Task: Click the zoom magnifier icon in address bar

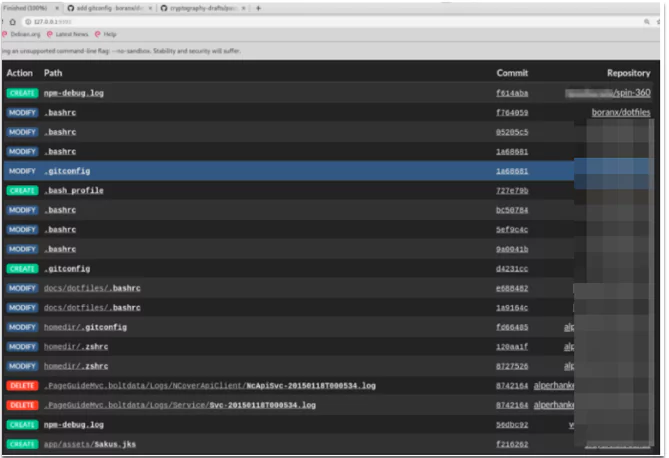Action: click(647, 22)
